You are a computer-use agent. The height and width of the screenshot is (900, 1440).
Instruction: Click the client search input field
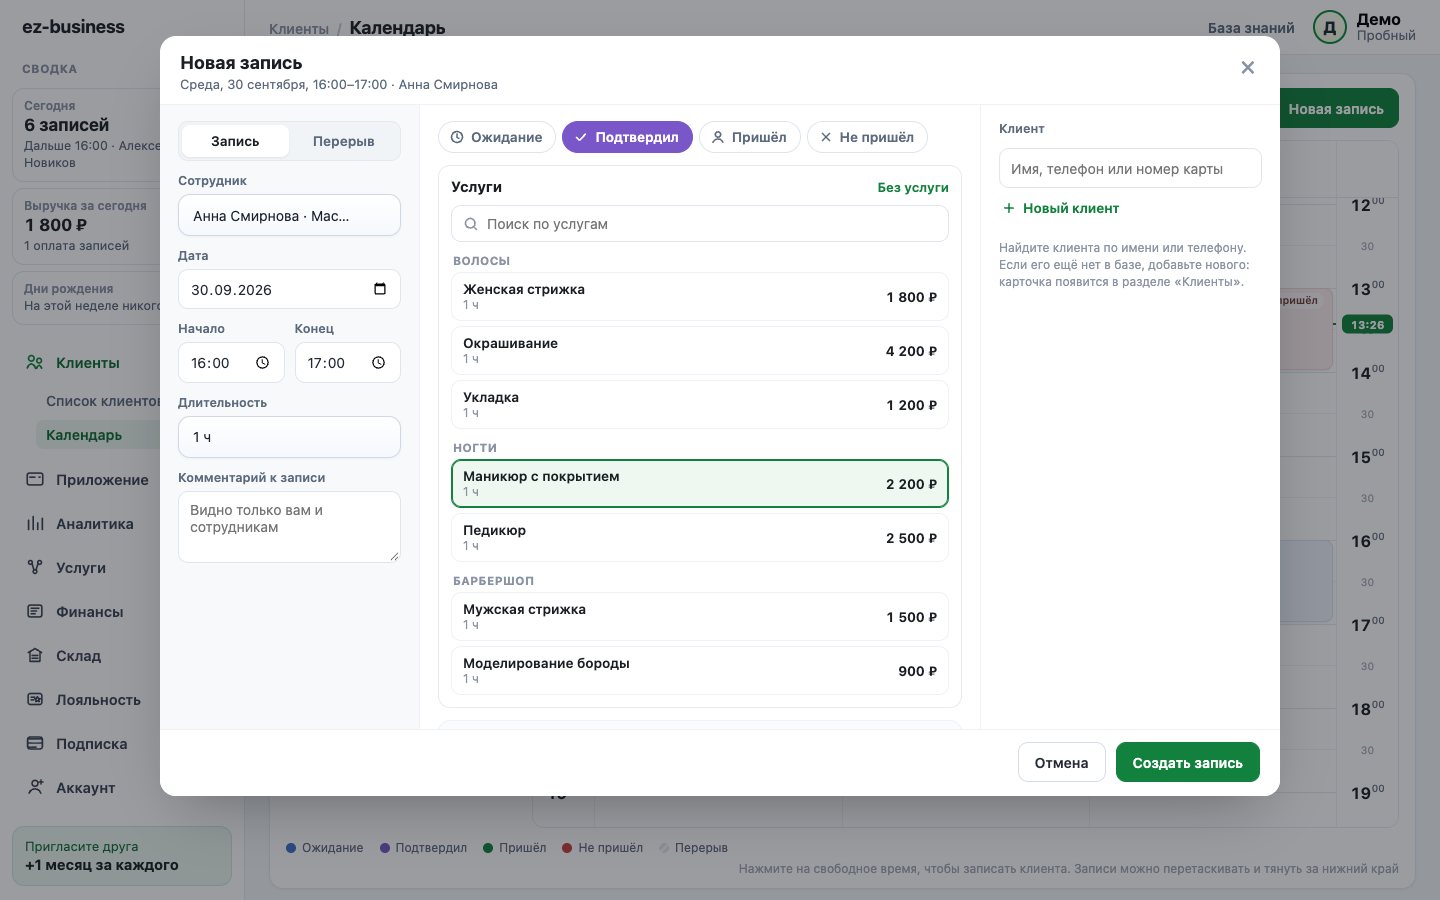1130,169
